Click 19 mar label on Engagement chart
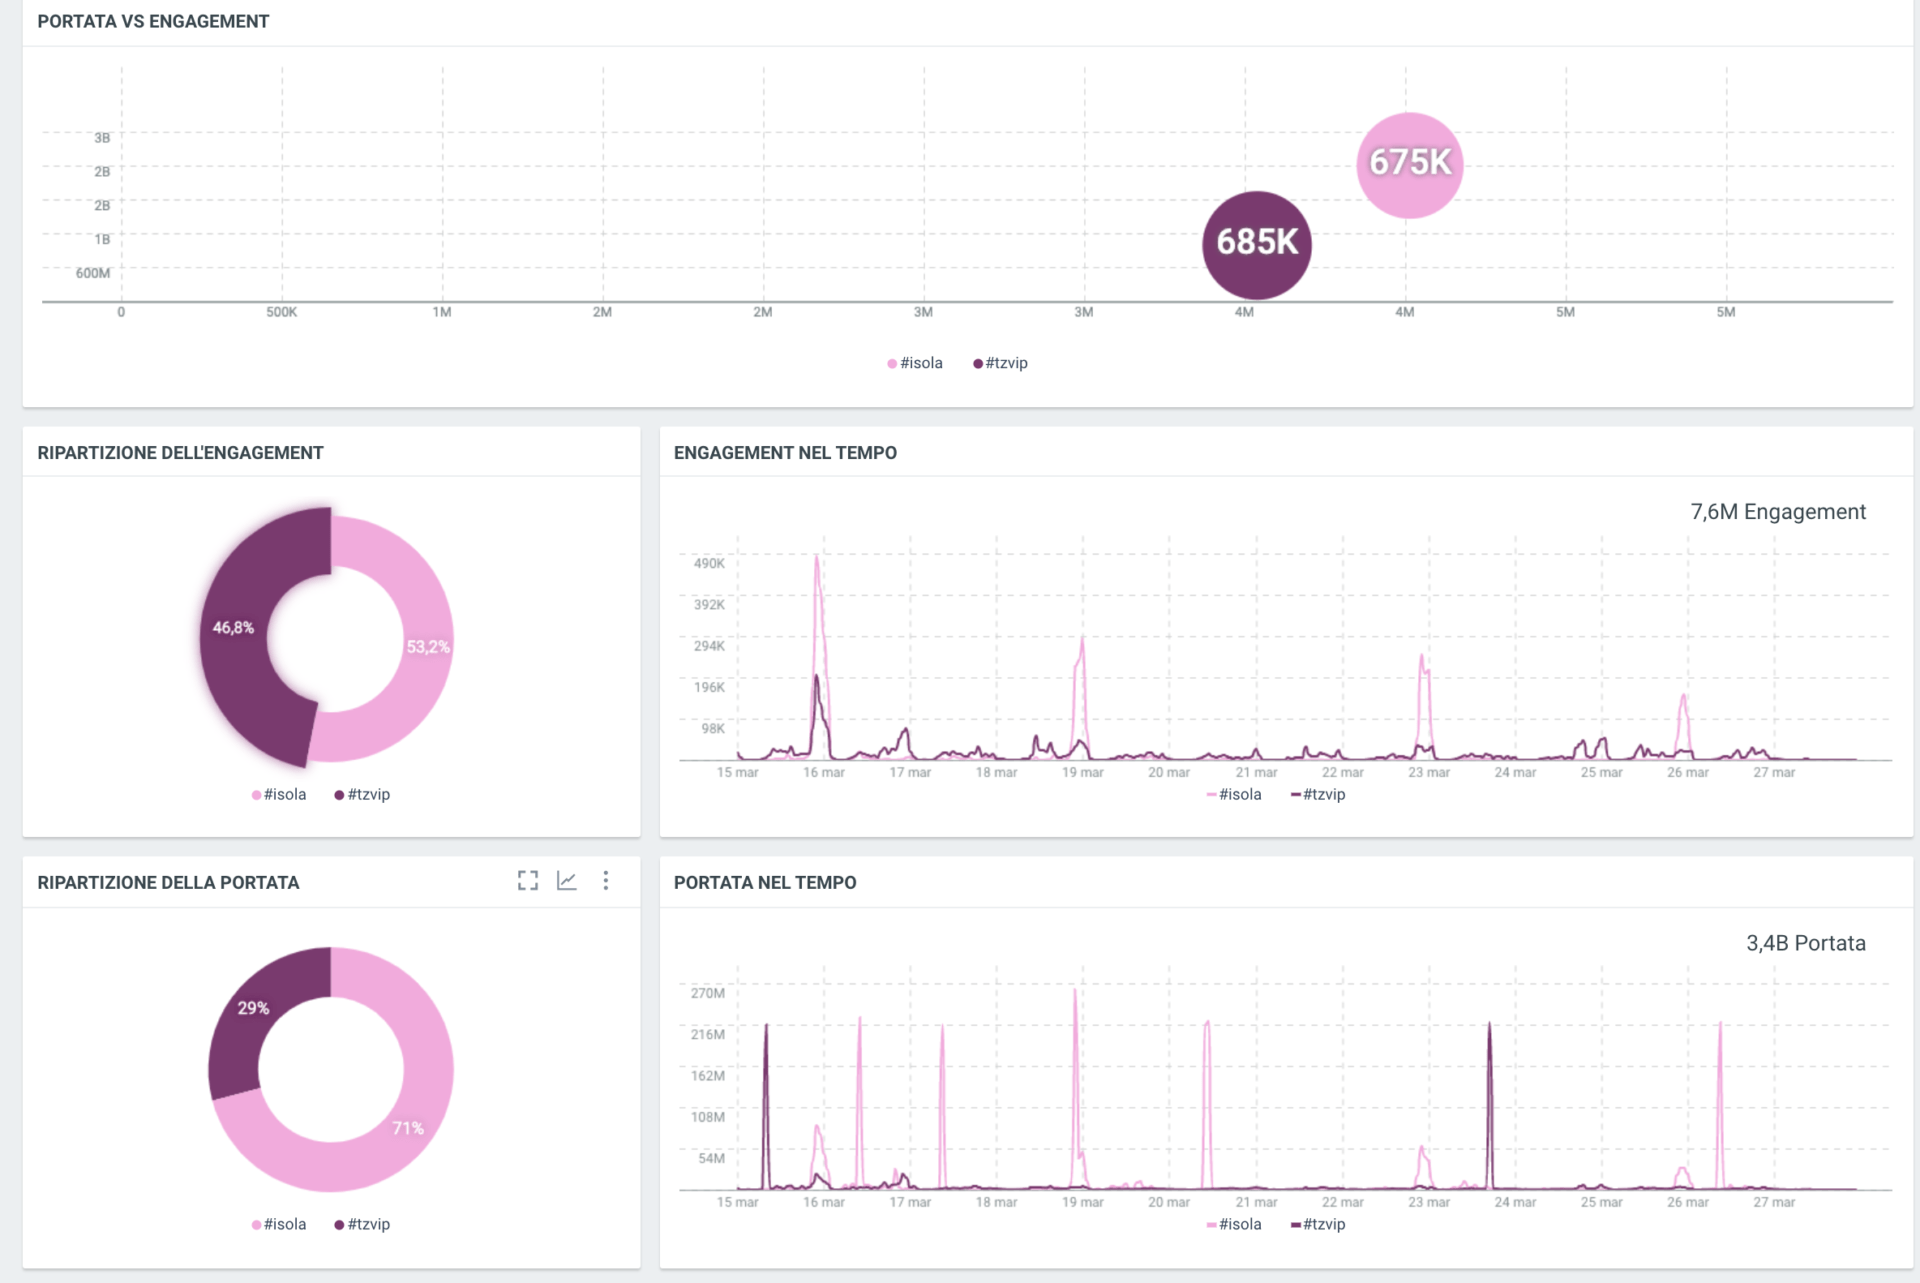 coord(1083,772)
